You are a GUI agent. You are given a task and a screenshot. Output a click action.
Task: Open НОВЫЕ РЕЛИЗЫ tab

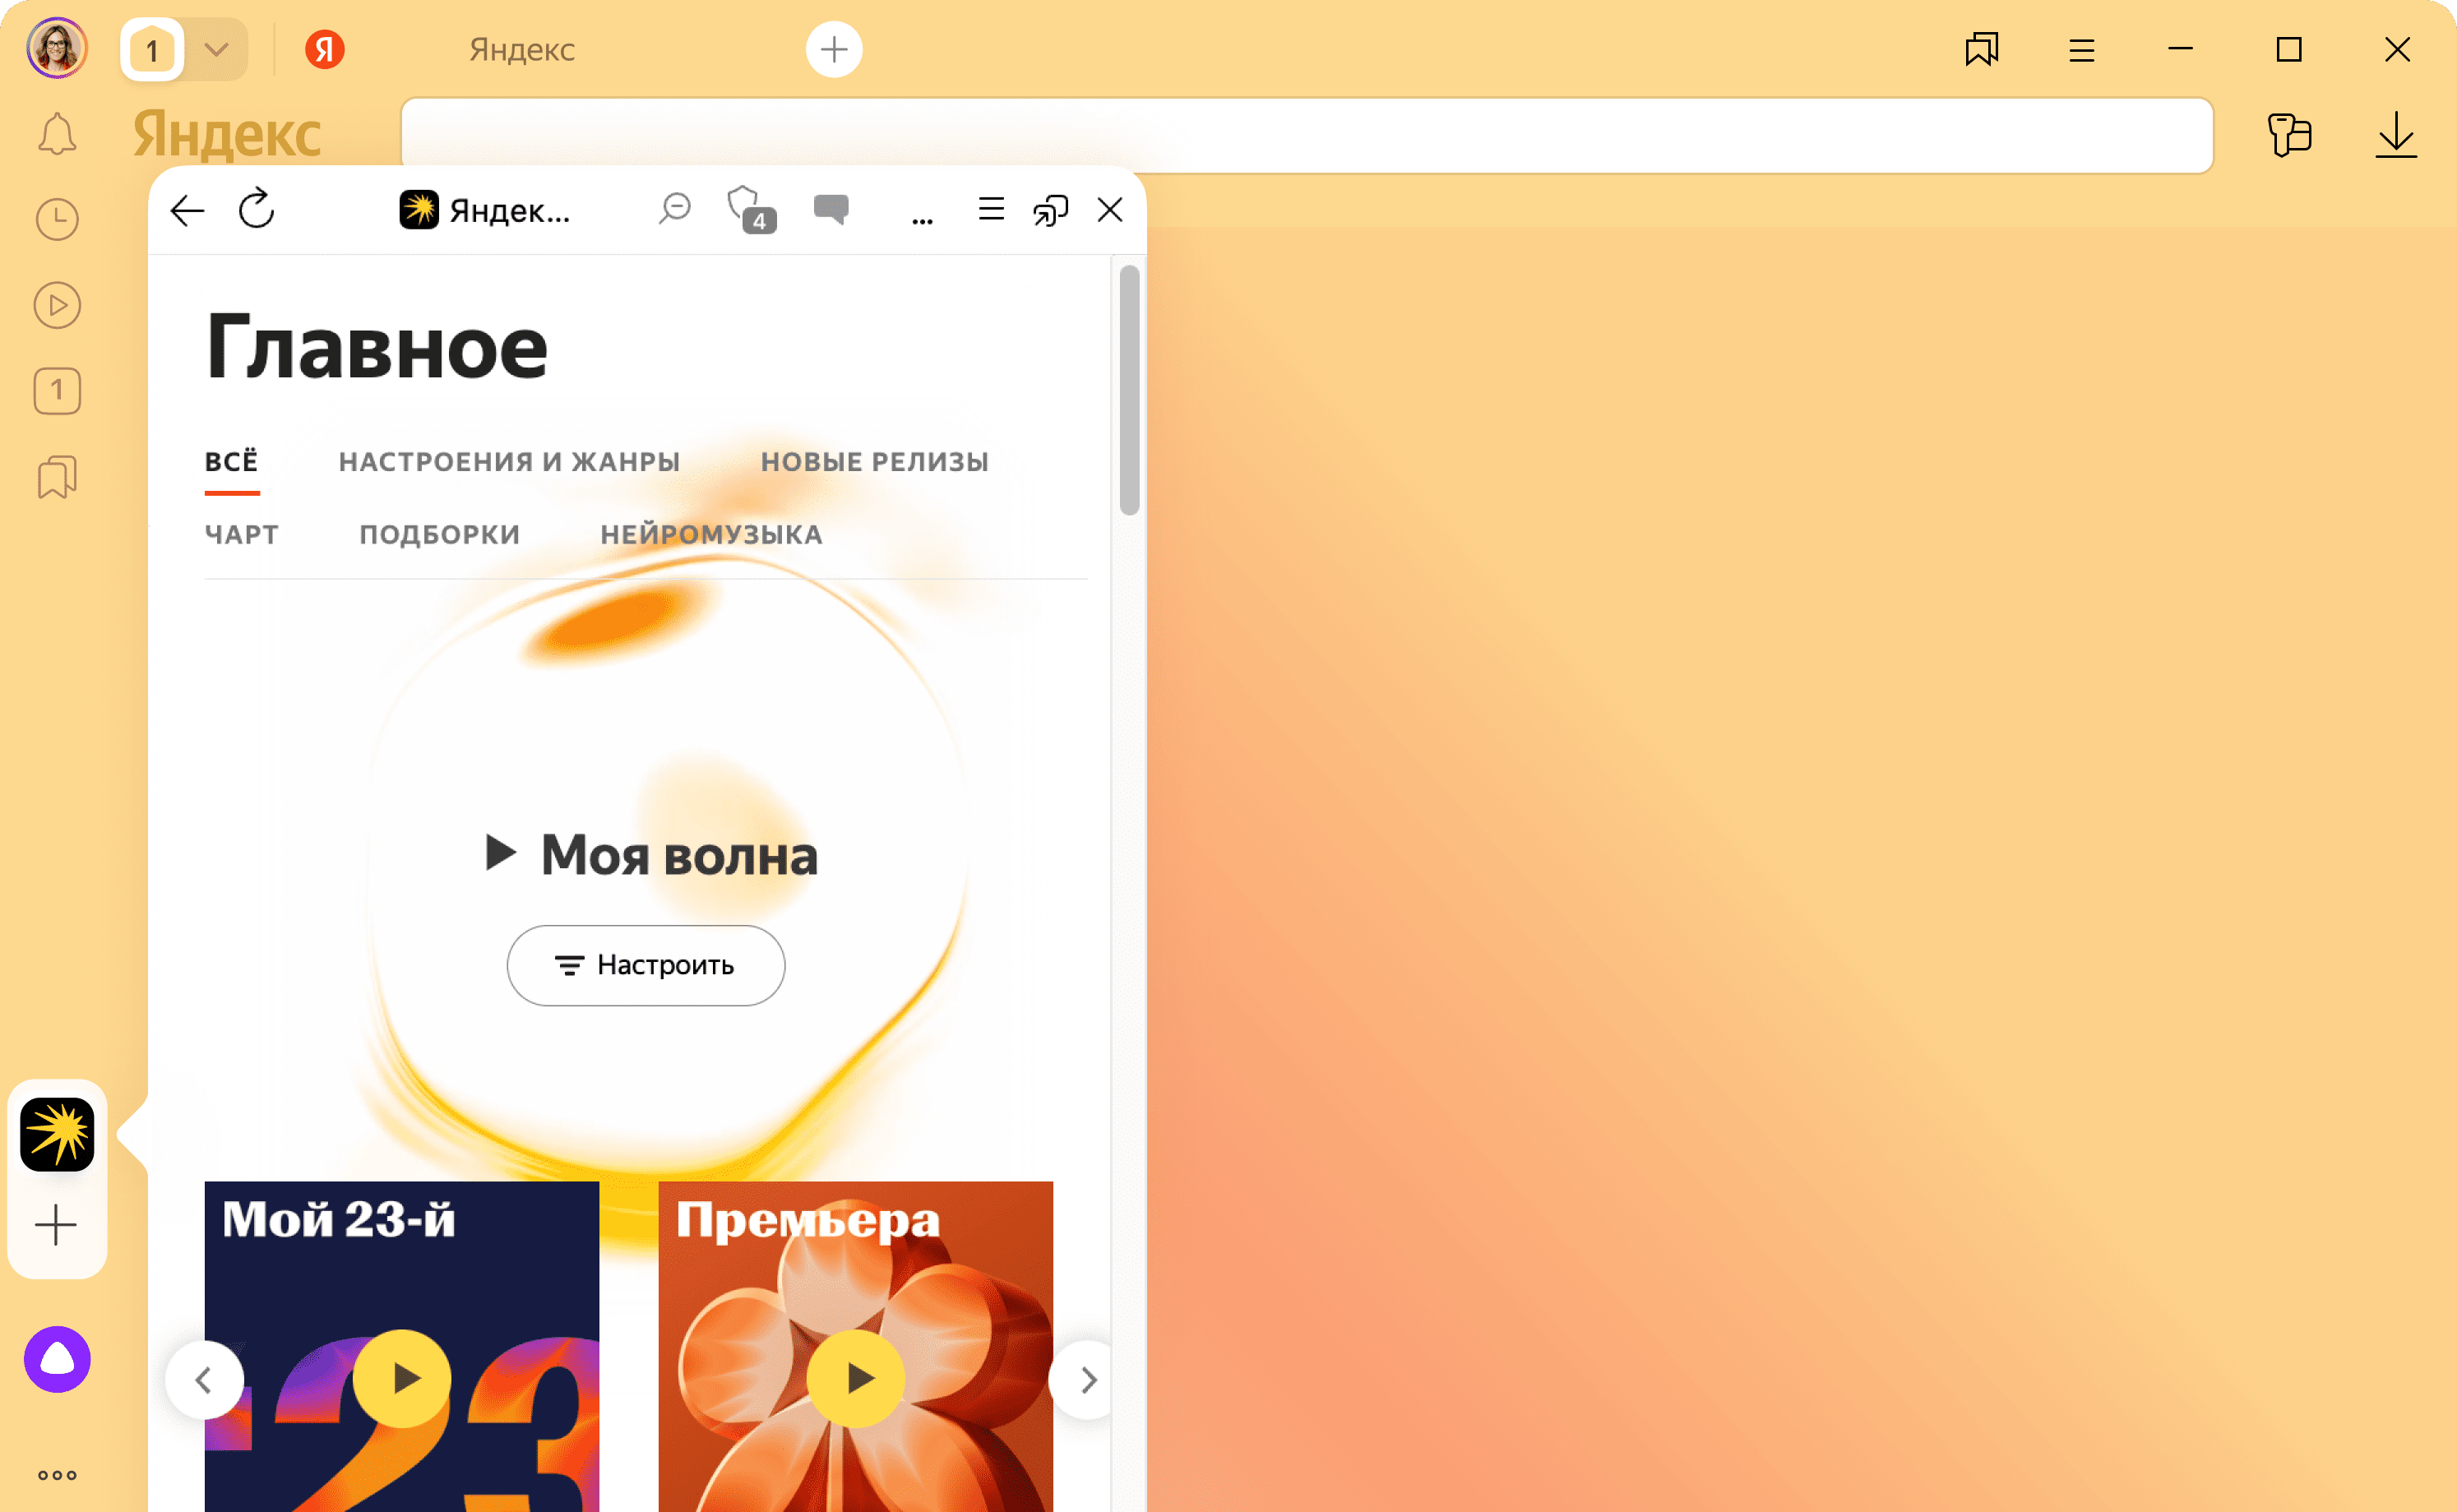[x=874, y=462]
